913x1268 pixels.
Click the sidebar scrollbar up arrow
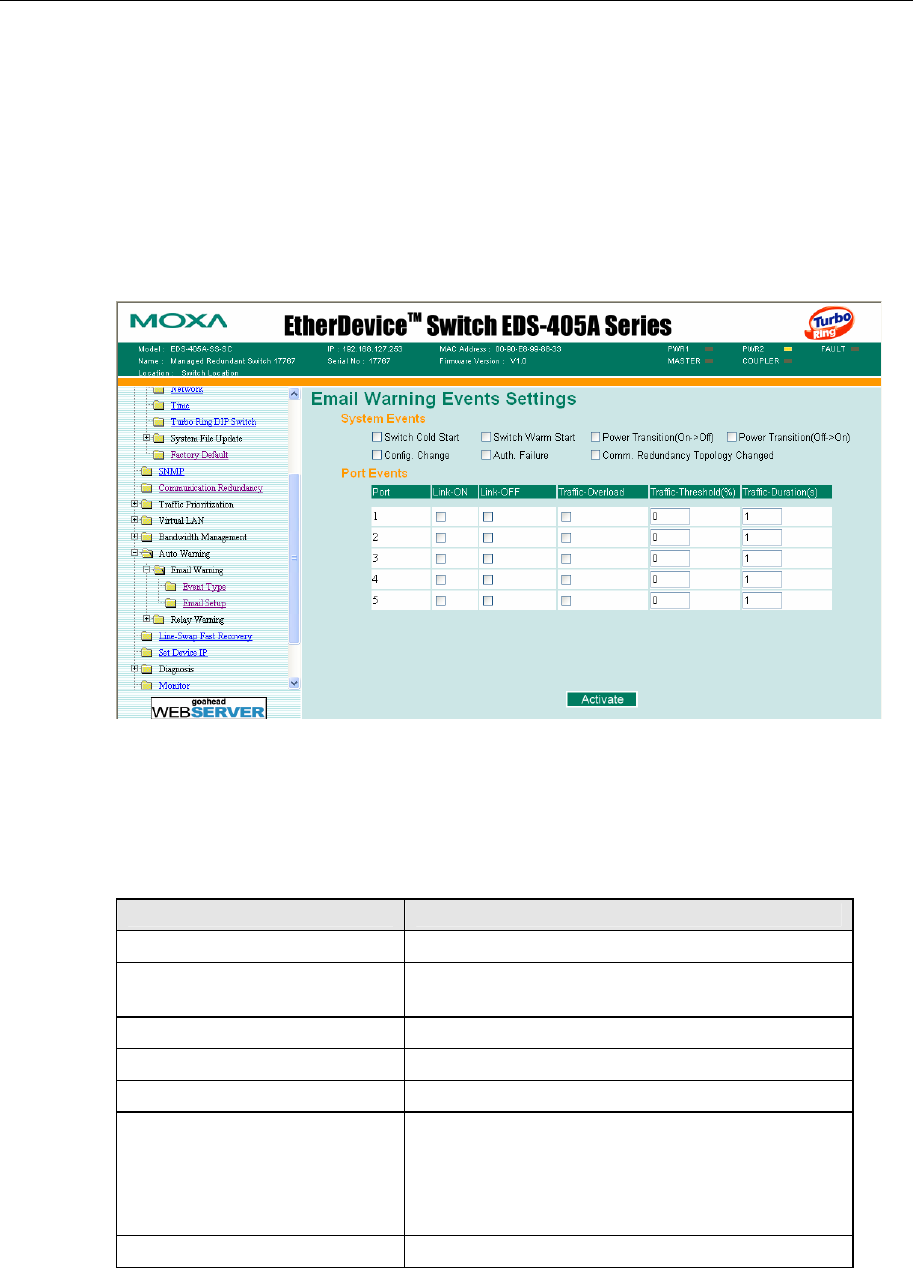[294, 393]
